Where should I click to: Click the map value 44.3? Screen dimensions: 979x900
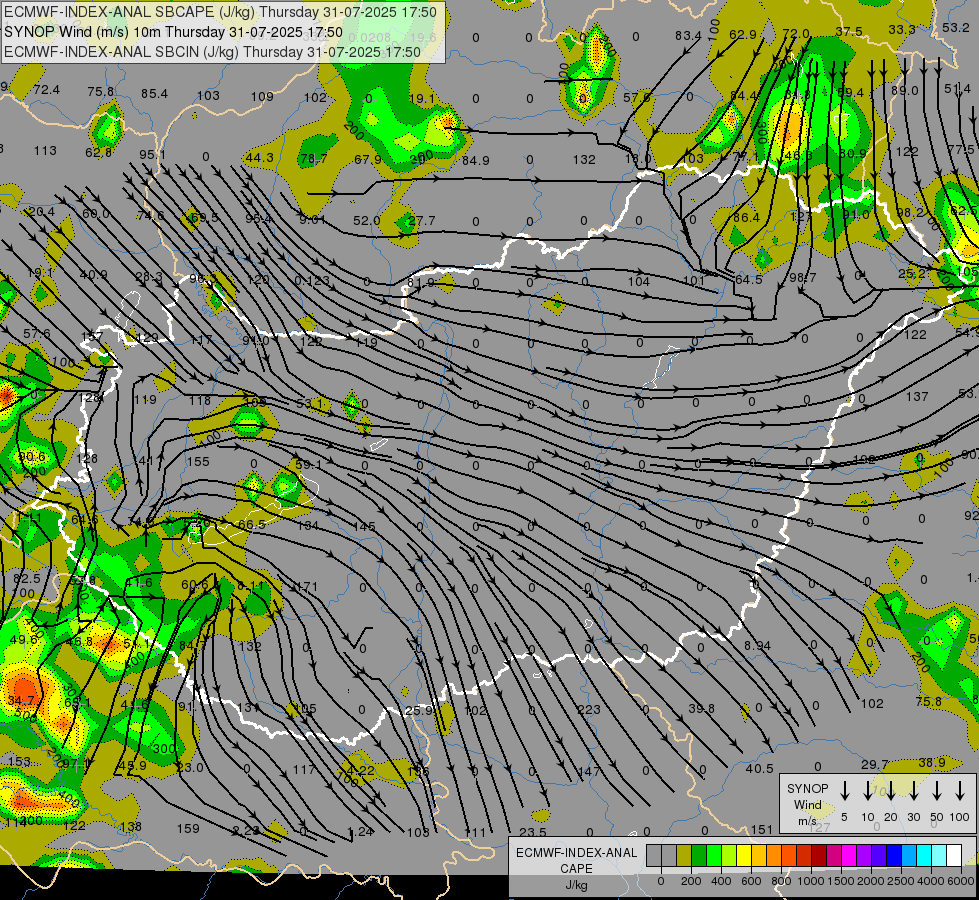pos(259,157)
